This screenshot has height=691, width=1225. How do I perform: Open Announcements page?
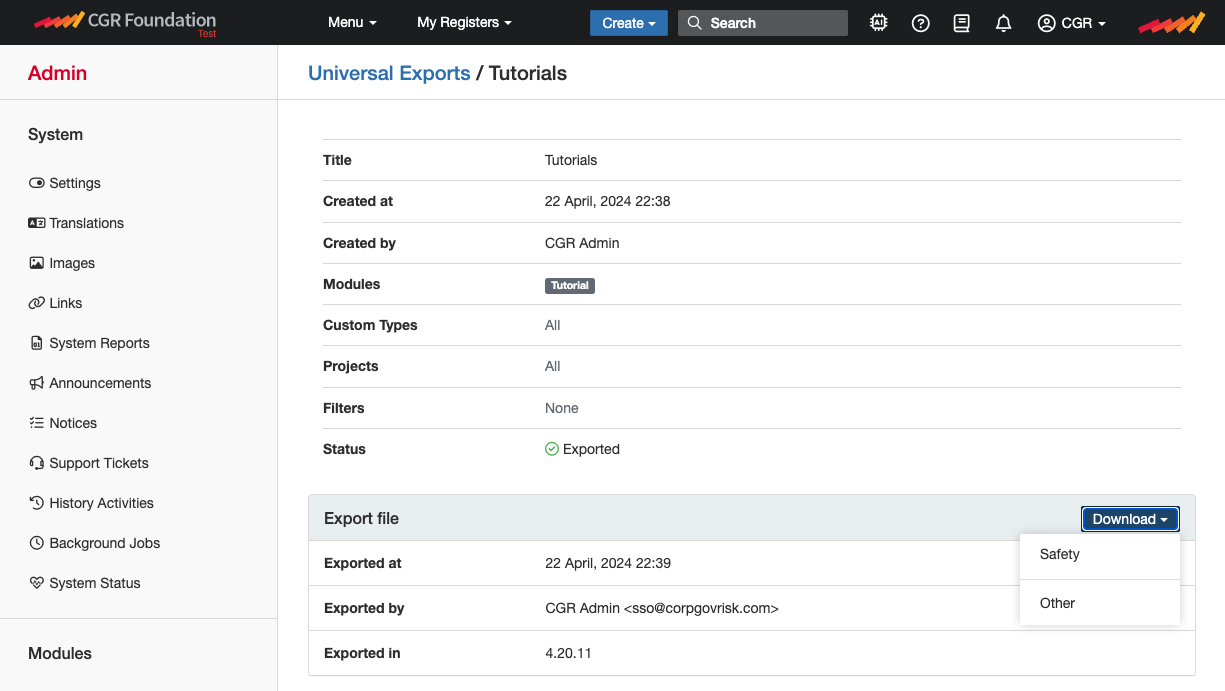click(100, 383)
